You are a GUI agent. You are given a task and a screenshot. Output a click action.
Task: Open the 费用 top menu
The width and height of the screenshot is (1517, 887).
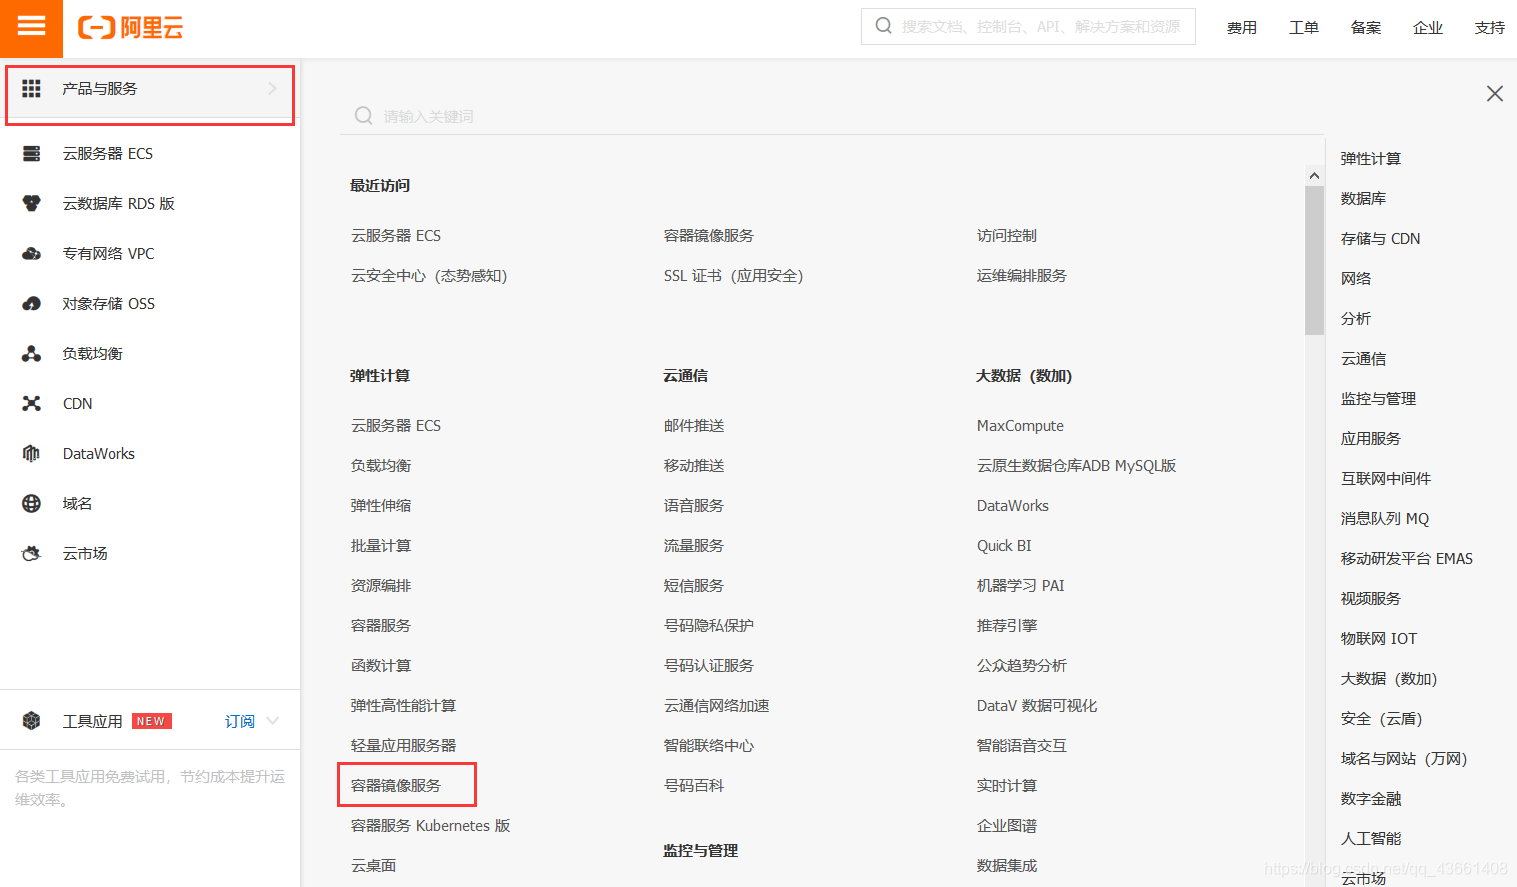tap(1242, 27)
